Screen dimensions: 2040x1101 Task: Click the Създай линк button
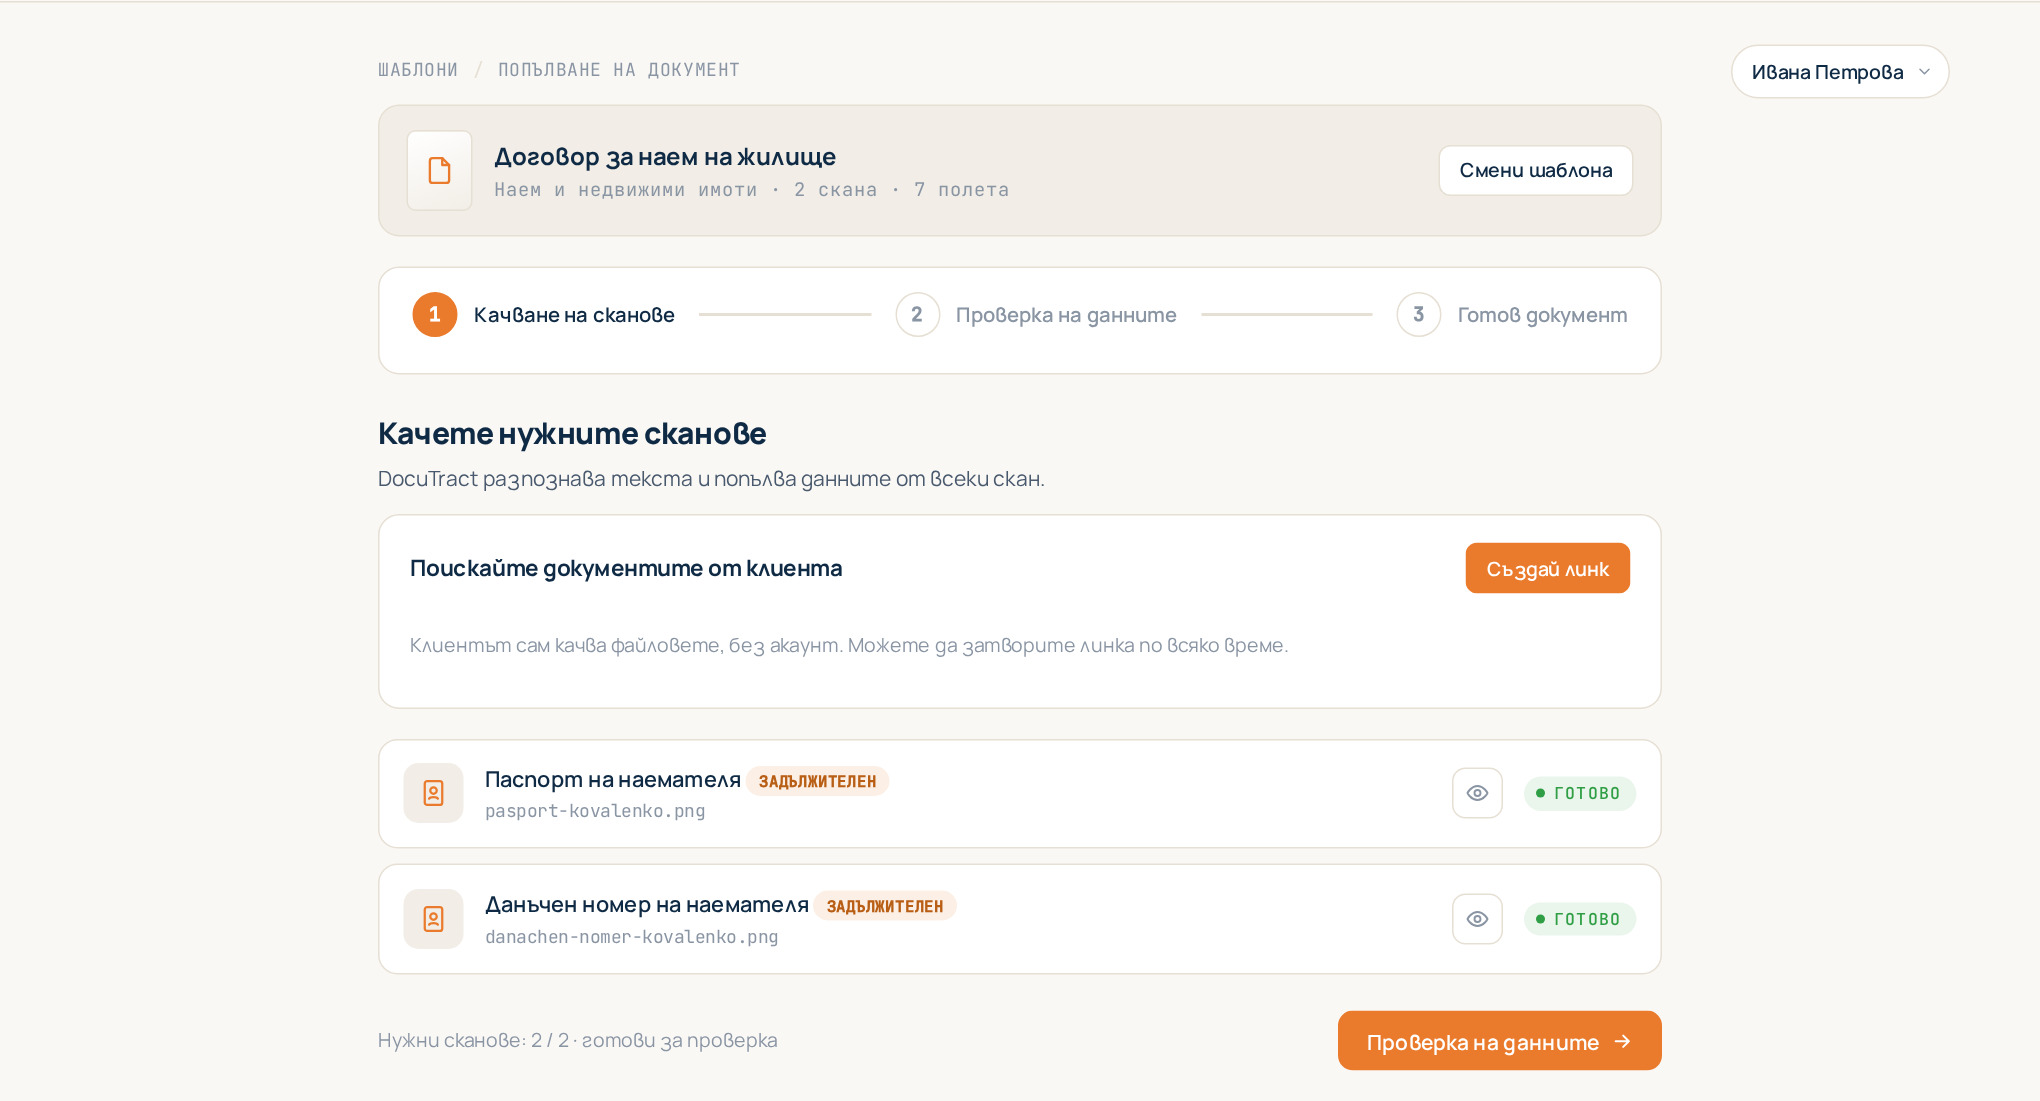1548,568
